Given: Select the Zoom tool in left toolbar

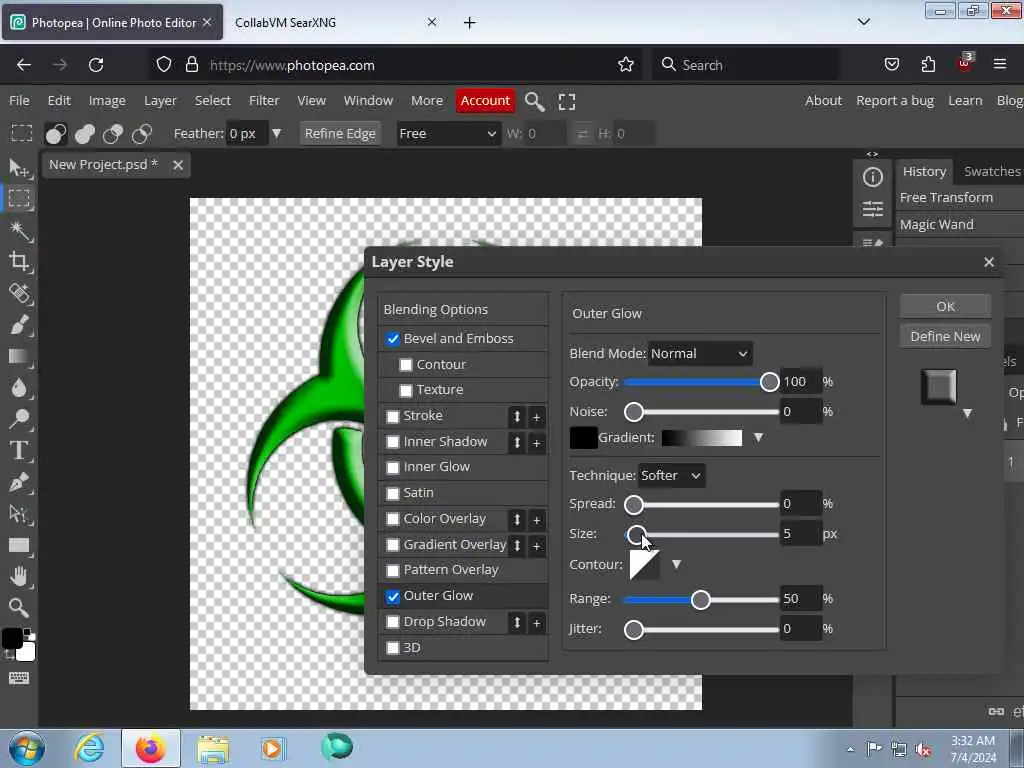Looking at the screenshot, I should click(x=19, y=607).
